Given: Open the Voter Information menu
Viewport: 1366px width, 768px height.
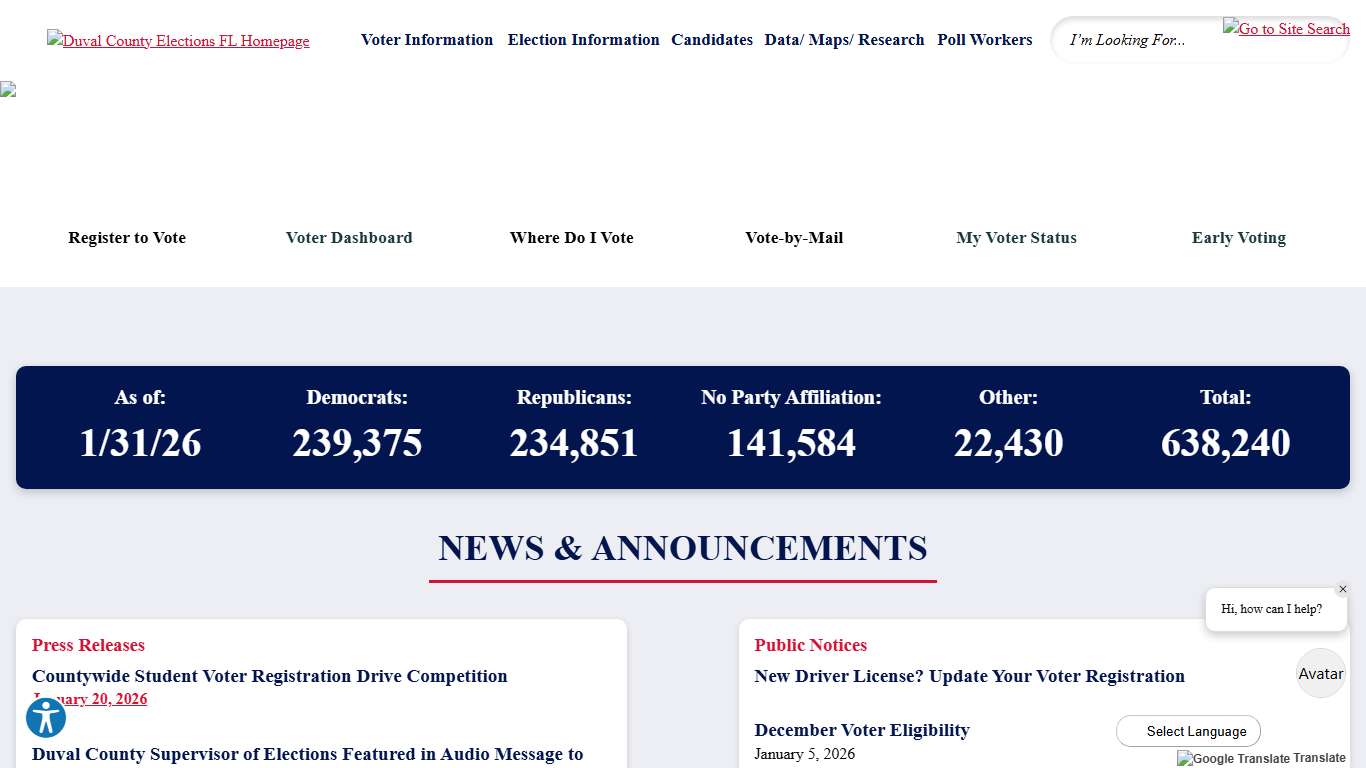Looking at the screenshot, I should [427, 40].
